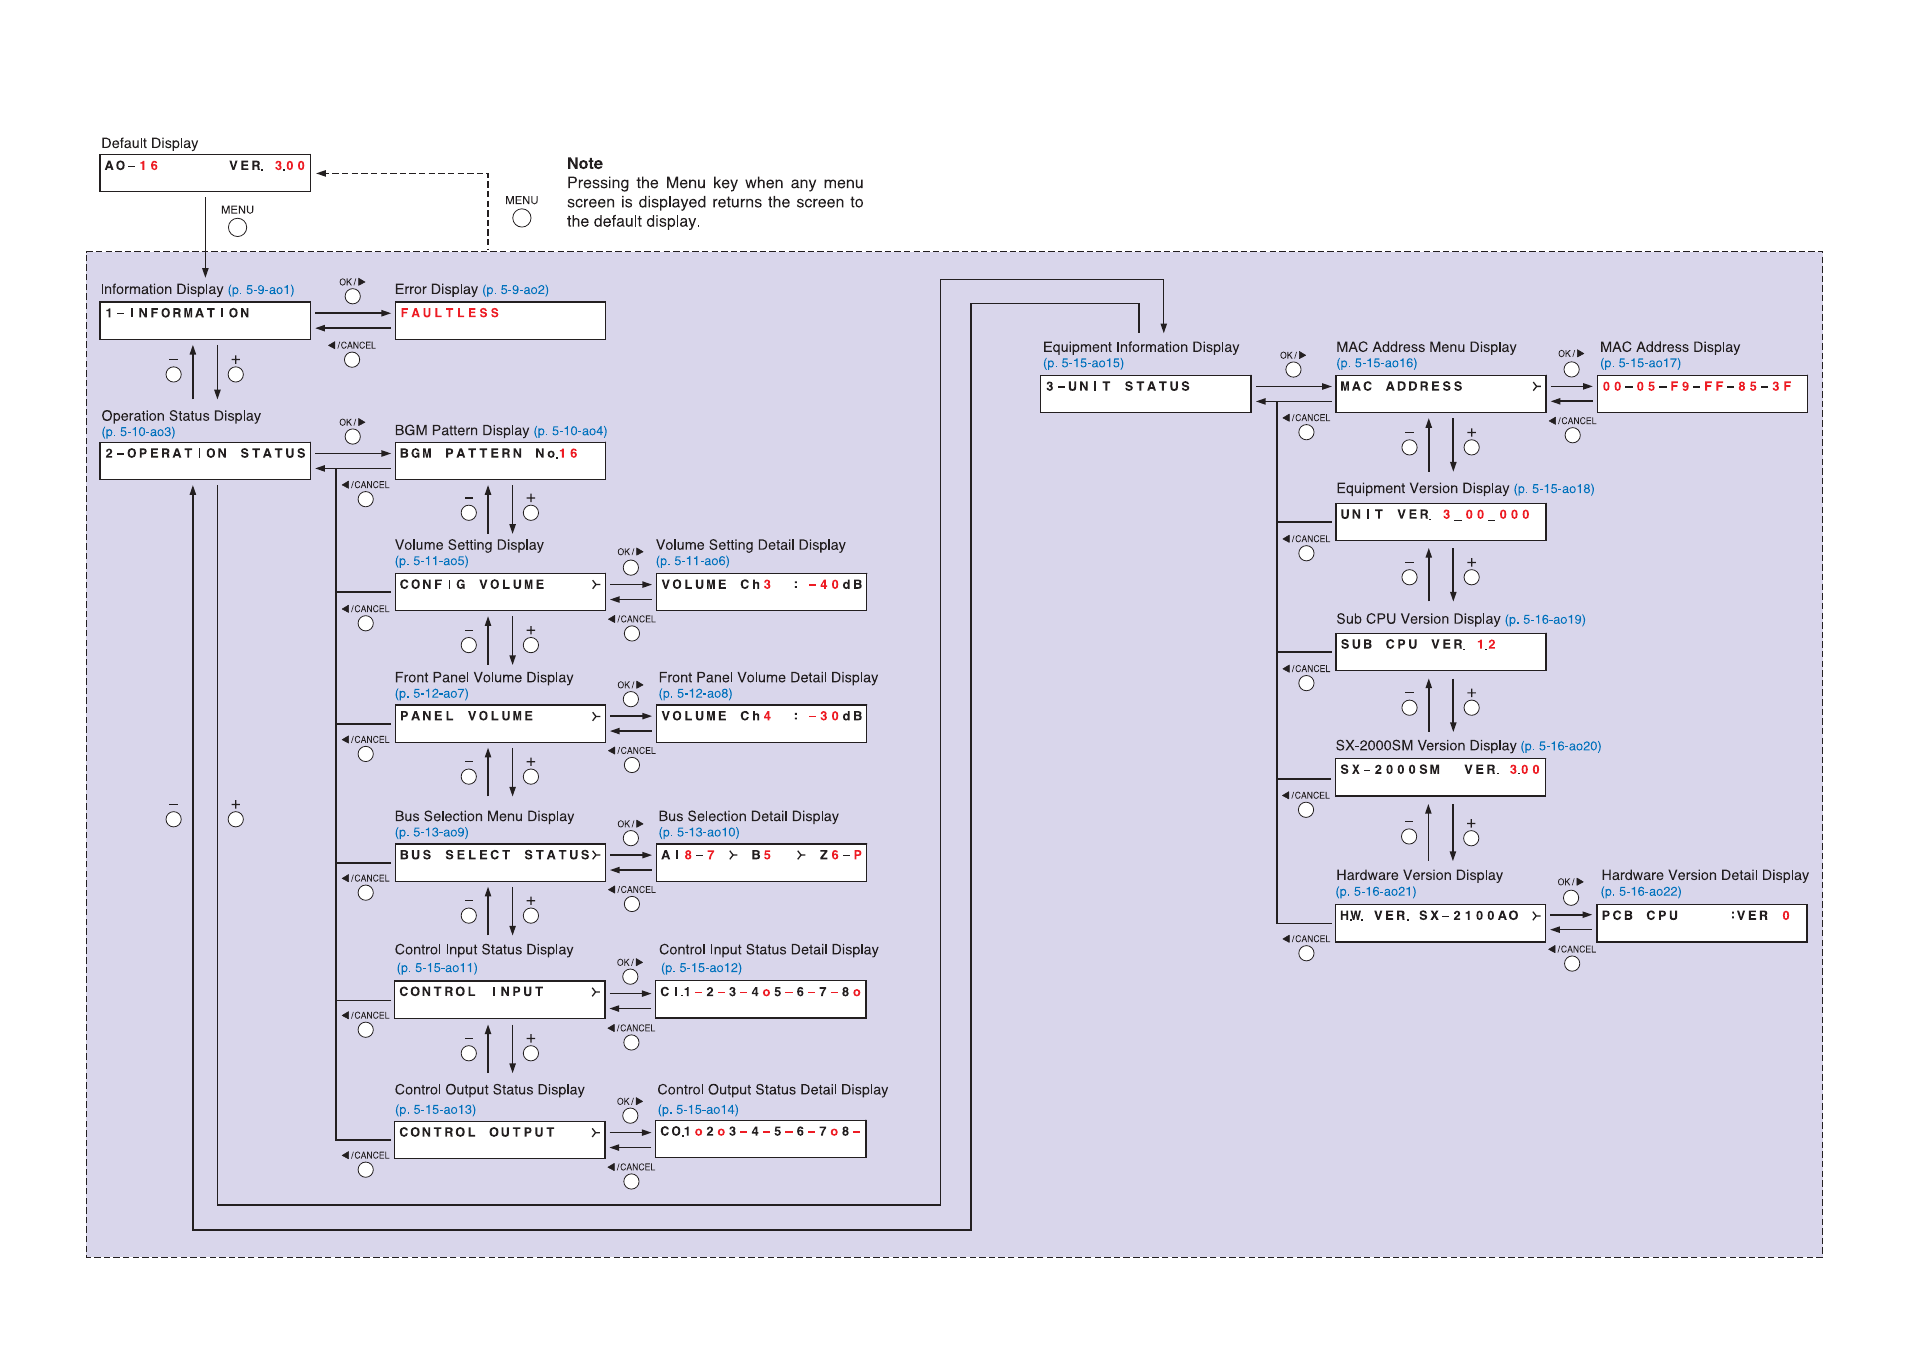Click CANCEL key circle below VOLUME Ch3 arrows
This screenshot has height=1350, width=1910.
coord(632,633)
